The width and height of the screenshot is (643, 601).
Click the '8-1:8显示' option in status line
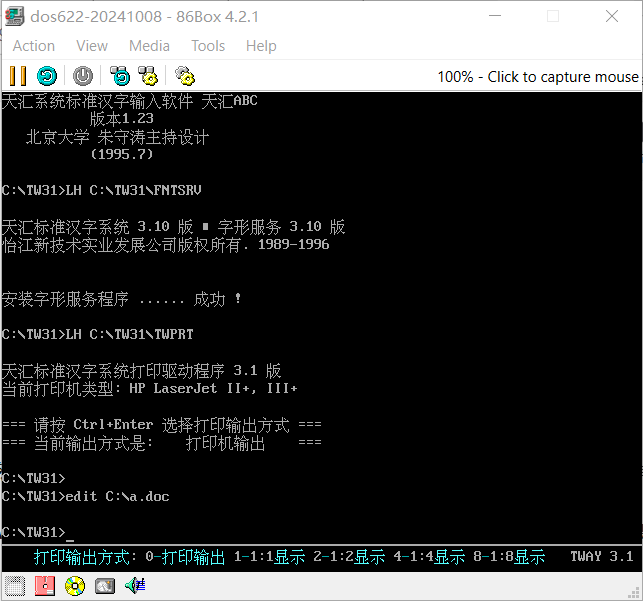pos(509,557)
